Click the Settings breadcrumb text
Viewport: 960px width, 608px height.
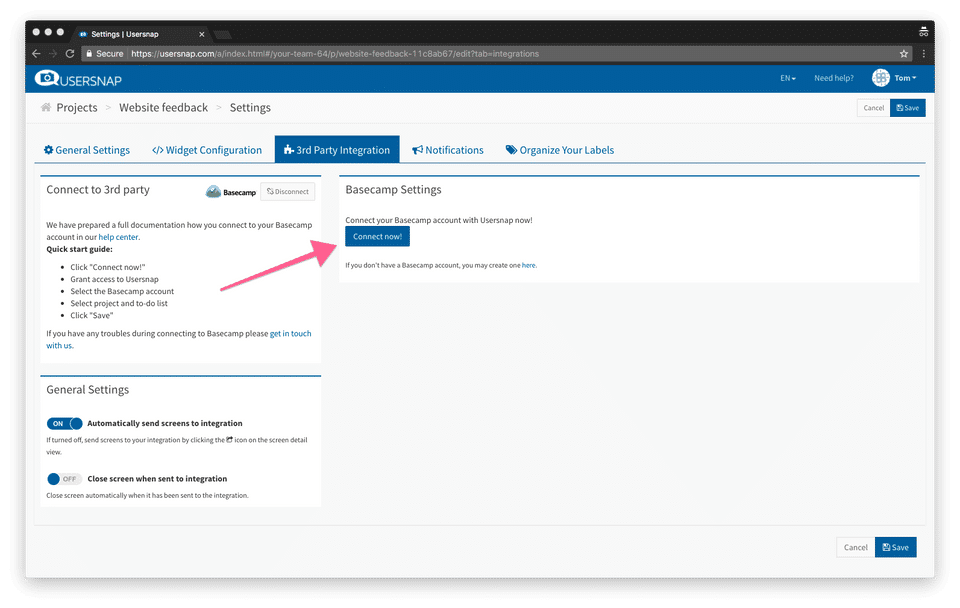pyautogui.click(x=250, y=108)
